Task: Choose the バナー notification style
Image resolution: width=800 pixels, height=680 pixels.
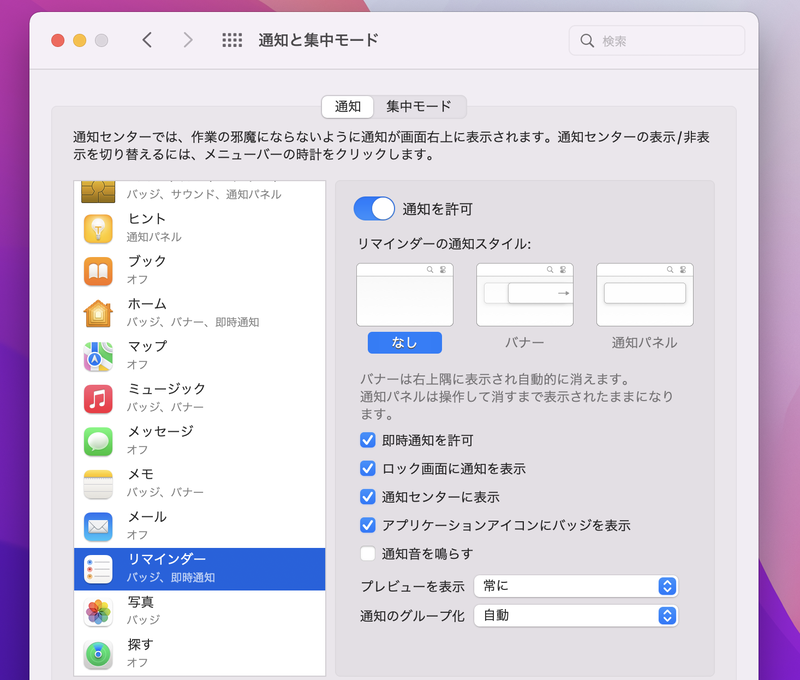Action: (524, 296)
